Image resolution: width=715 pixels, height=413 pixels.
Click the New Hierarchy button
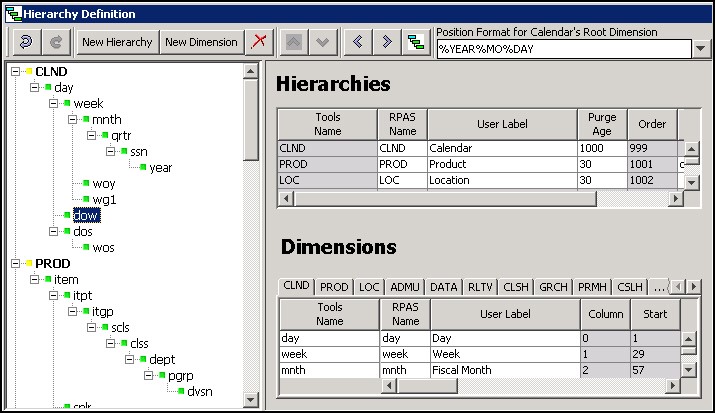click(117, 42)
